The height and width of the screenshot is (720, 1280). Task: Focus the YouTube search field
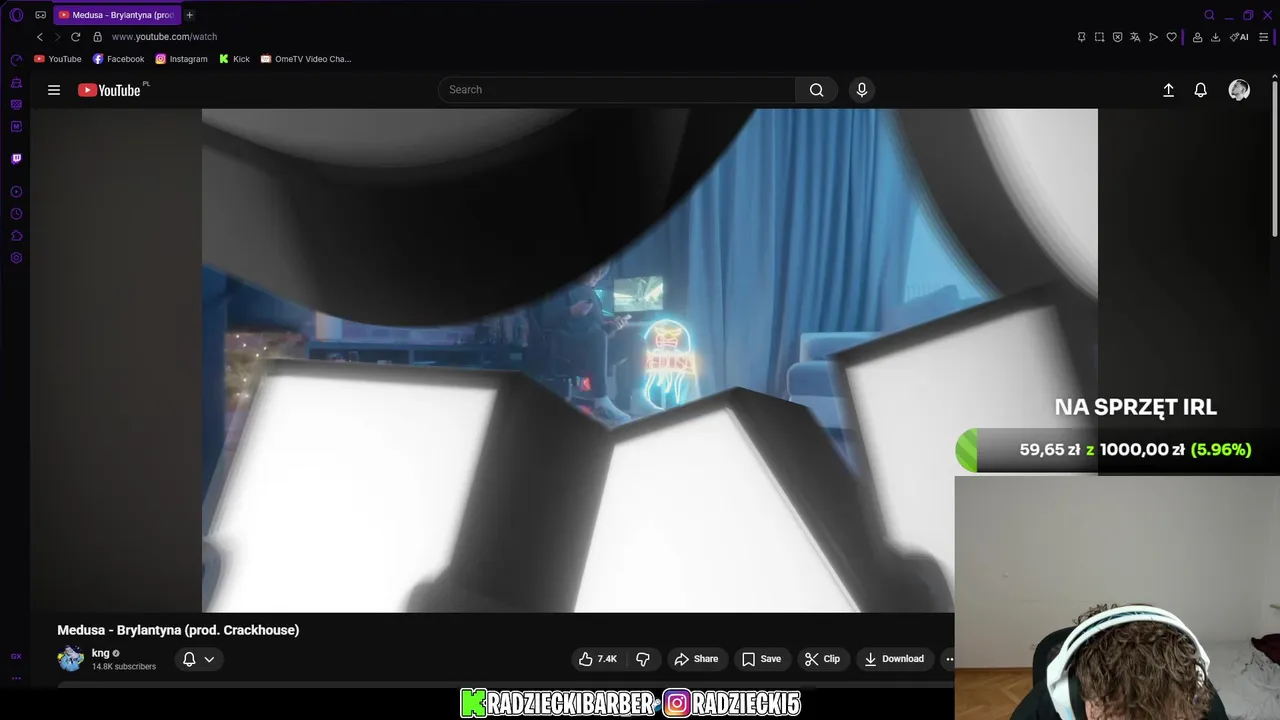(617, 90)
